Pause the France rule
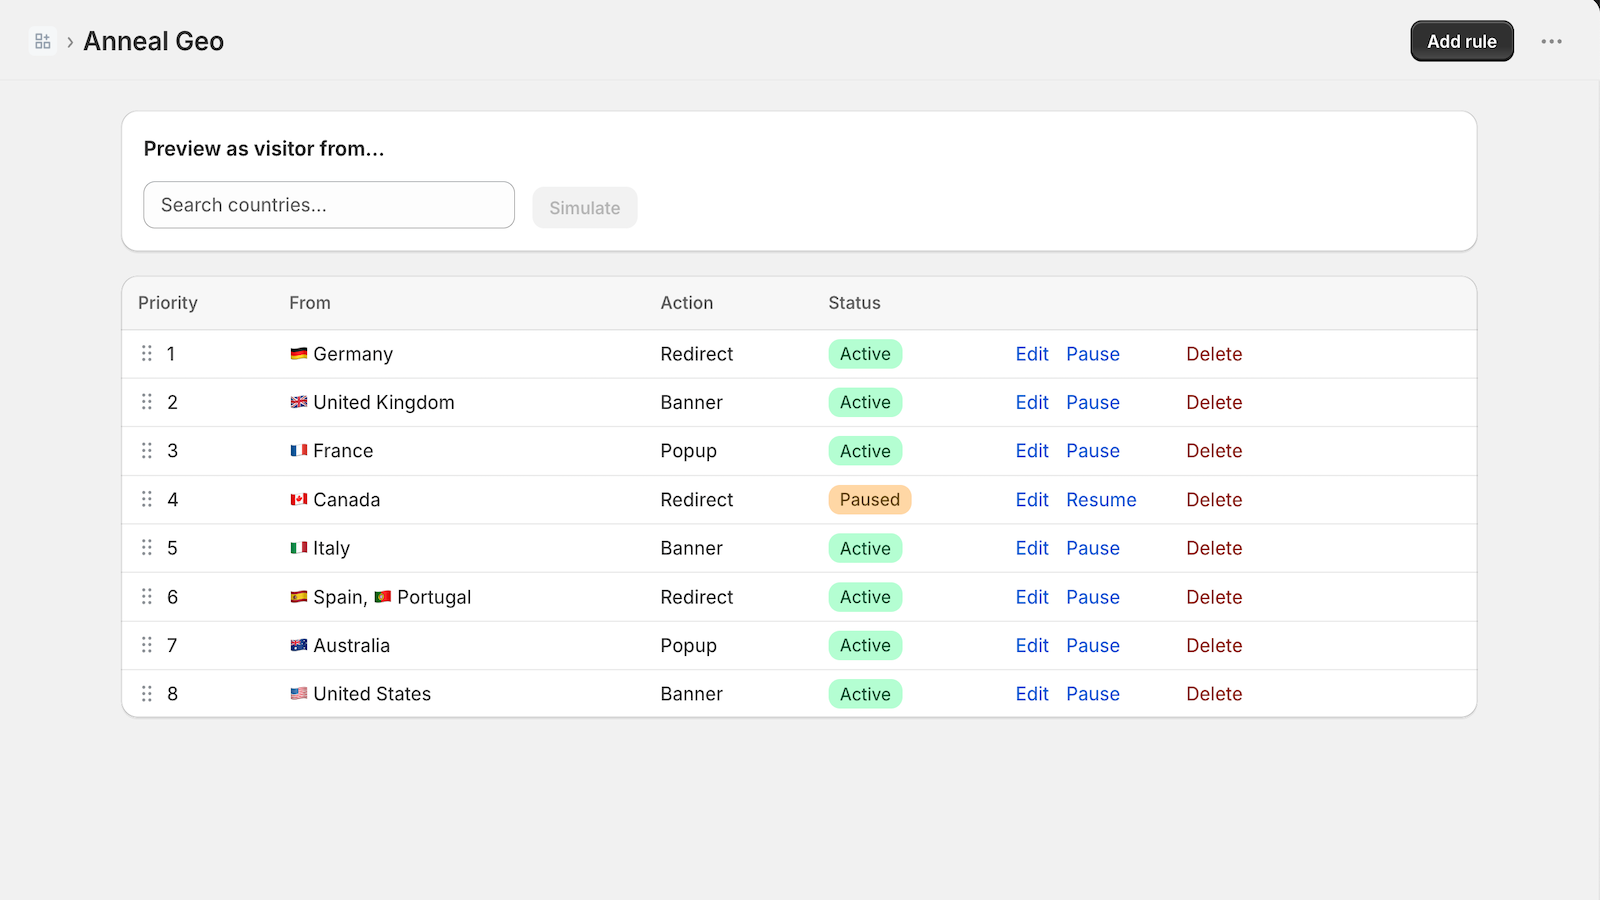1600x900 pixels. 1093,451
